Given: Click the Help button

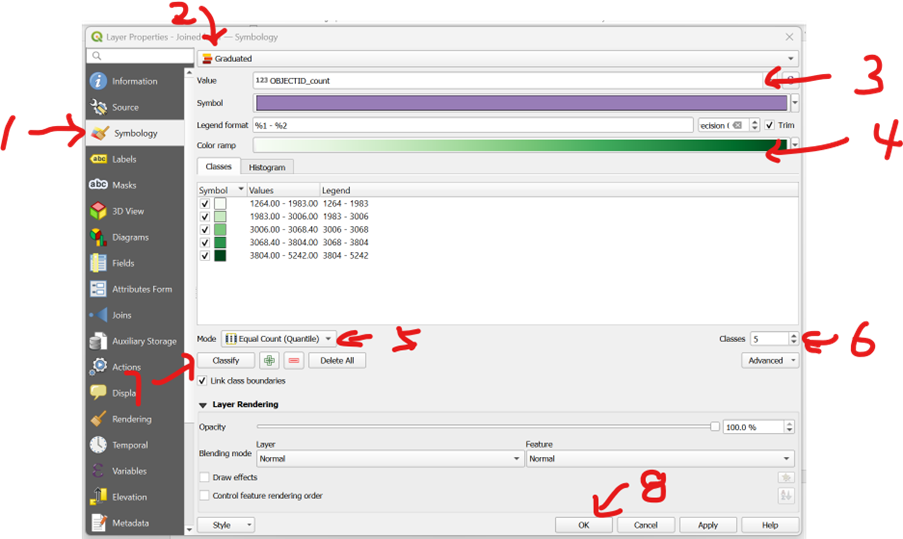Looking at the screenshot, I should pos(770,525).
